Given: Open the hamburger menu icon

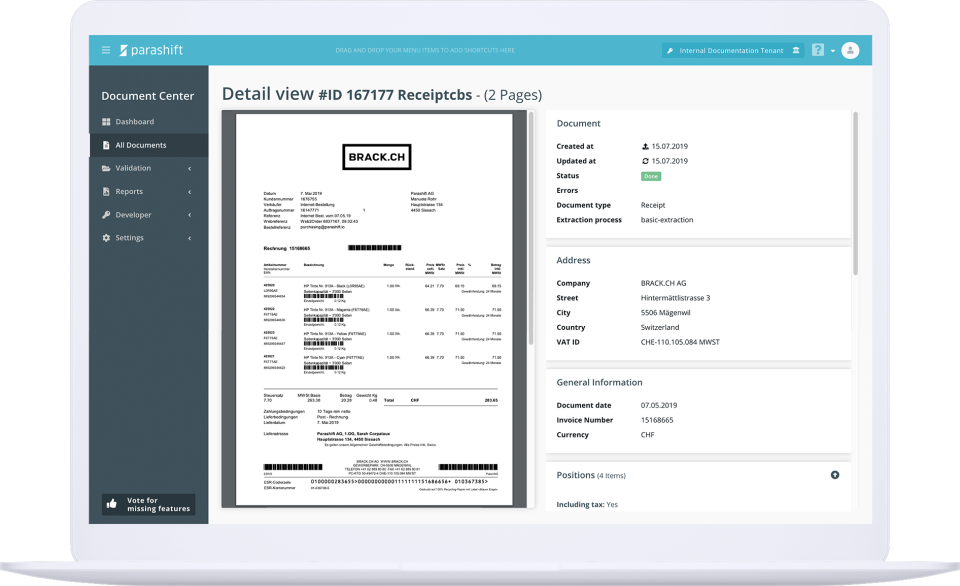Looking at the screenshot, I should (x=106, y=50).
